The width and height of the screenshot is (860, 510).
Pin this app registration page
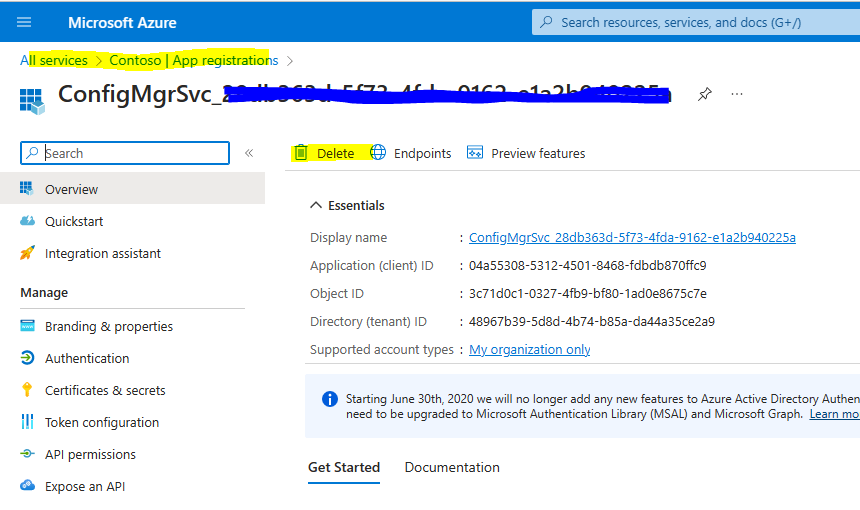705,94
